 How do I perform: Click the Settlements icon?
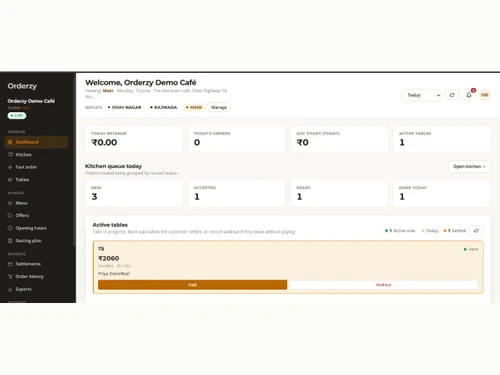10,264
